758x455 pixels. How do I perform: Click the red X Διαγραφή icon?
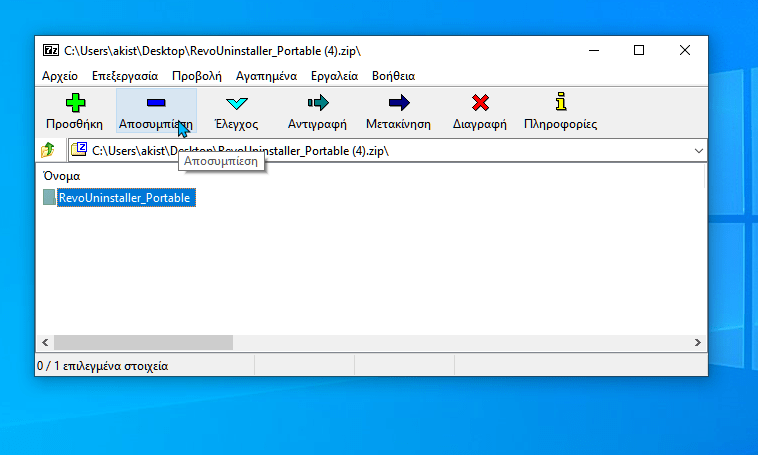[x=480, y=103]
